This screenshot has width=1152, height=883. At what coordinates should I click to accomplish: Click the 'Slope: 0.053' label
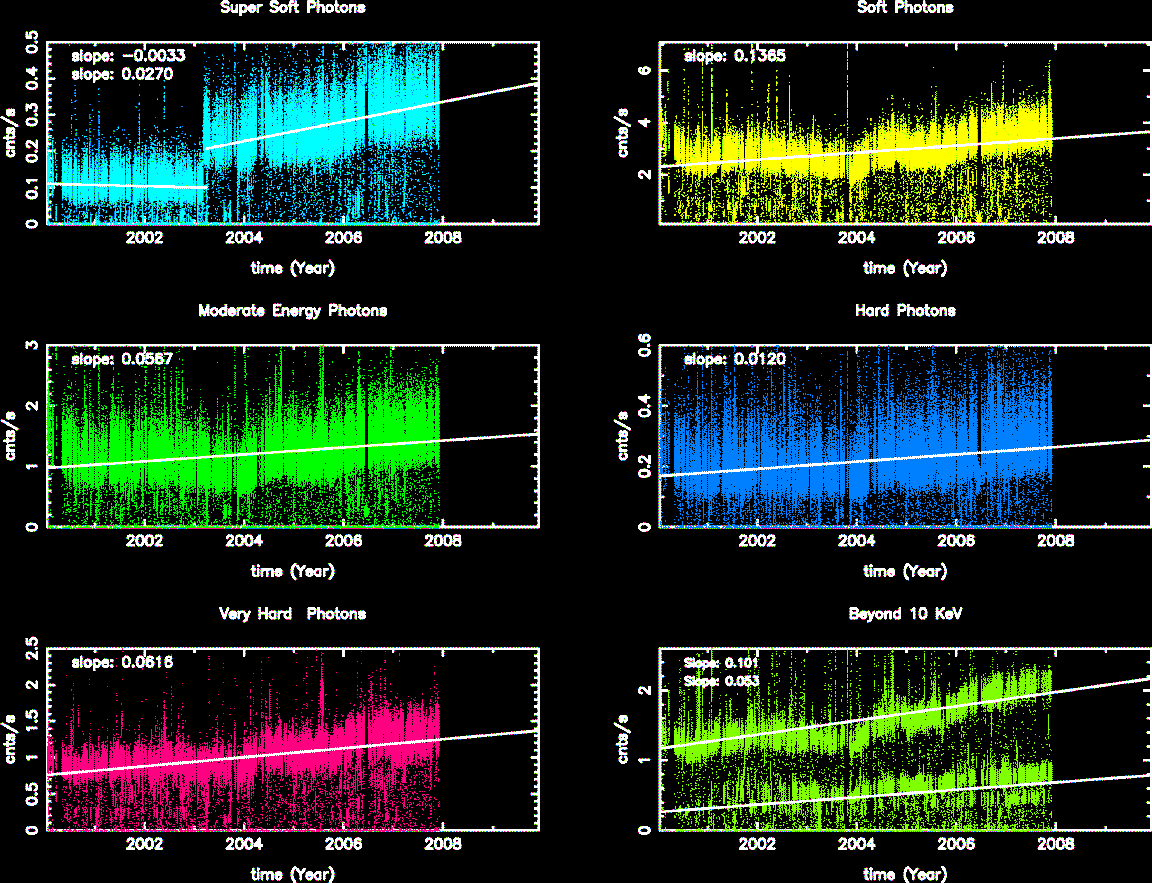pos(721,681)
